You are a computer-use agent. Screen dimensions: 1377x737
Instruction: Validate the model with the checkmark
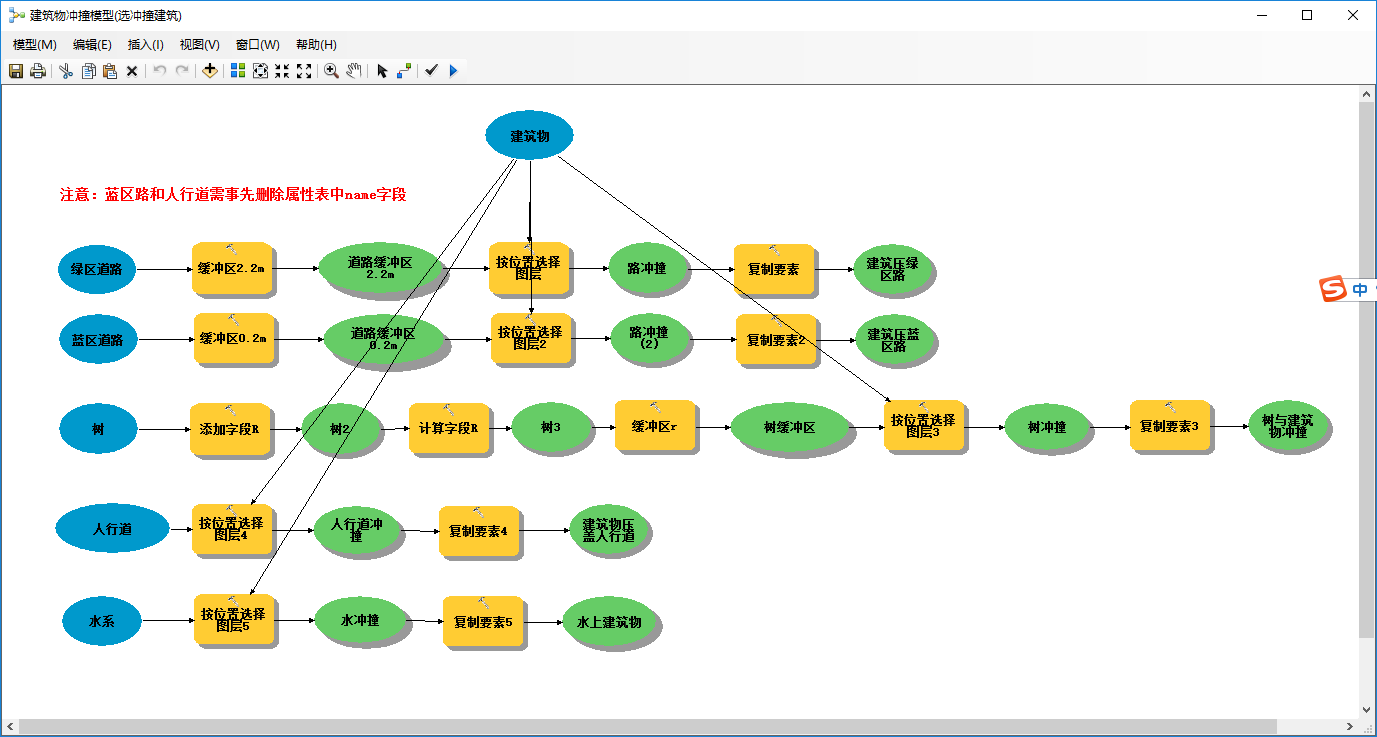point(431,71)
